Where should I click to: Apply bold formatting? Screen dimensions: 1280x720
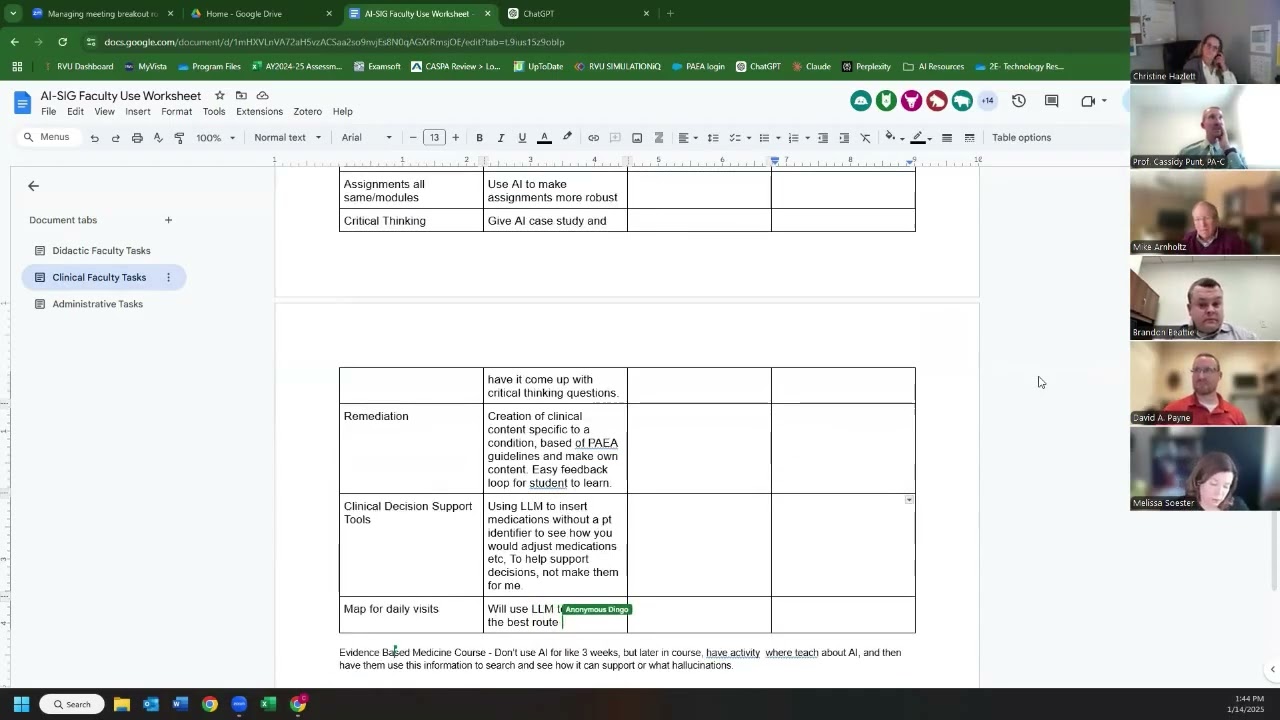[479, 138]
